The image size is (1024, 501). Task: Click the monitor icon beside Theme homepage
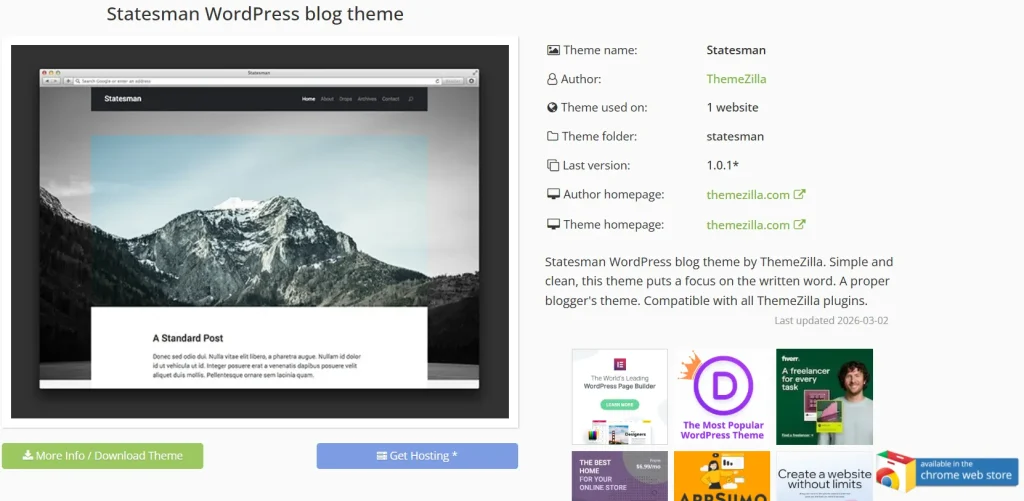pos(553,225)
